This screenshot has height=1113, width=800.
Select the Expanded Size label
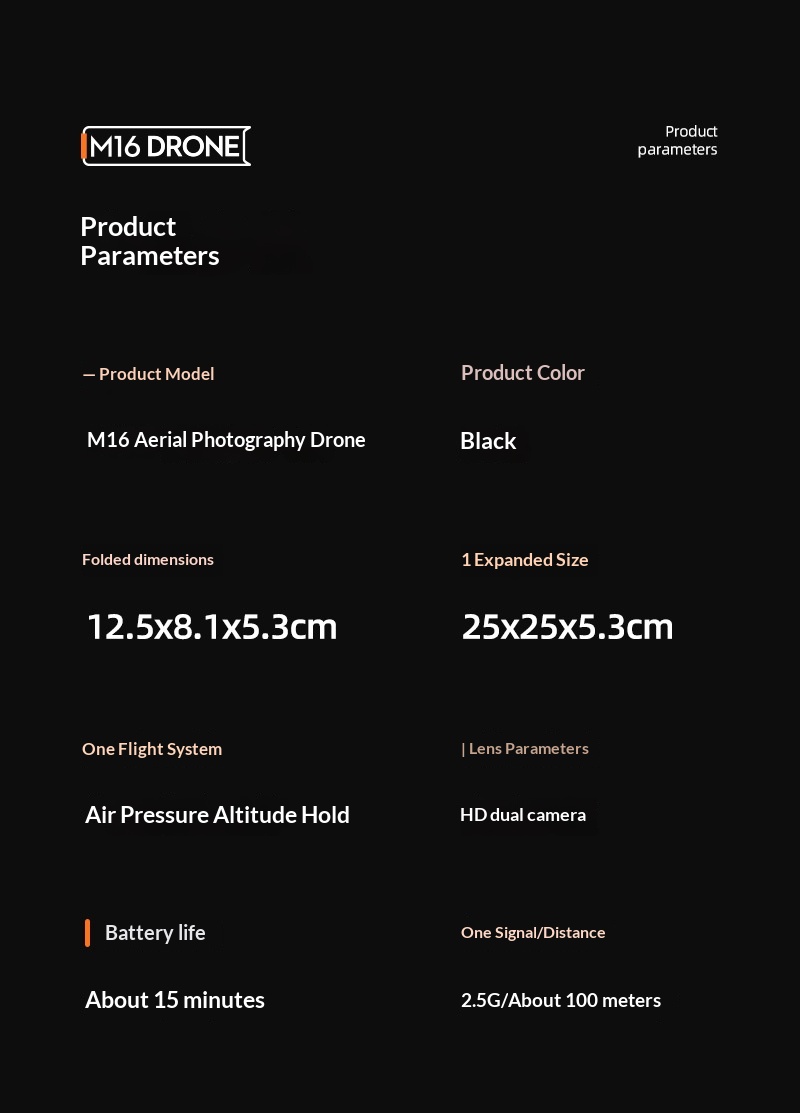coord(525,560)
